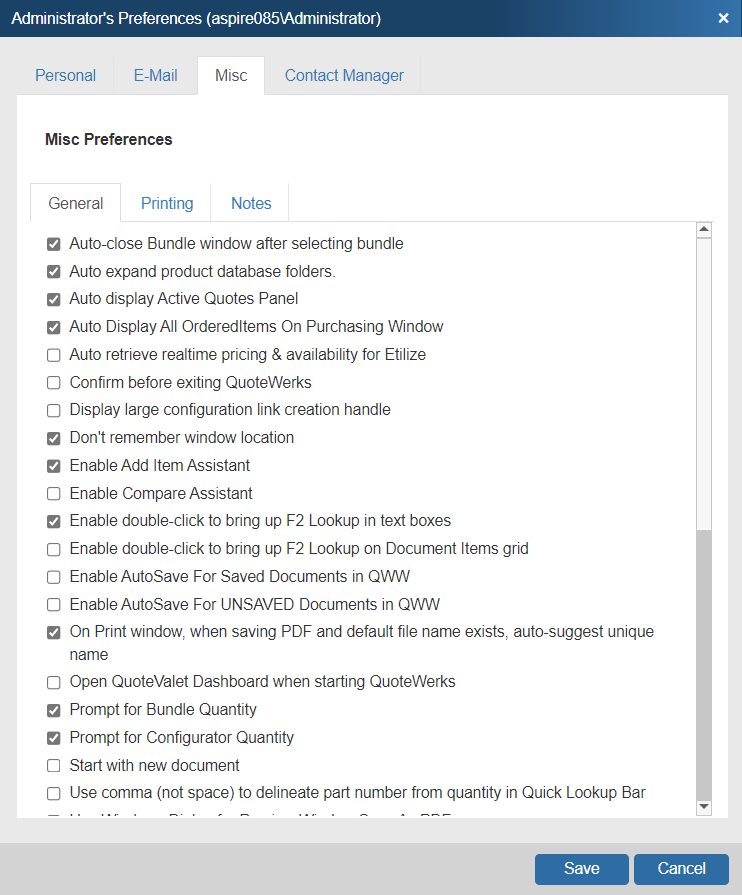Uncheck Auto-close Bundle window after selecting bundle
Viewport: 742px width, 895px height.
click(54, 243)
